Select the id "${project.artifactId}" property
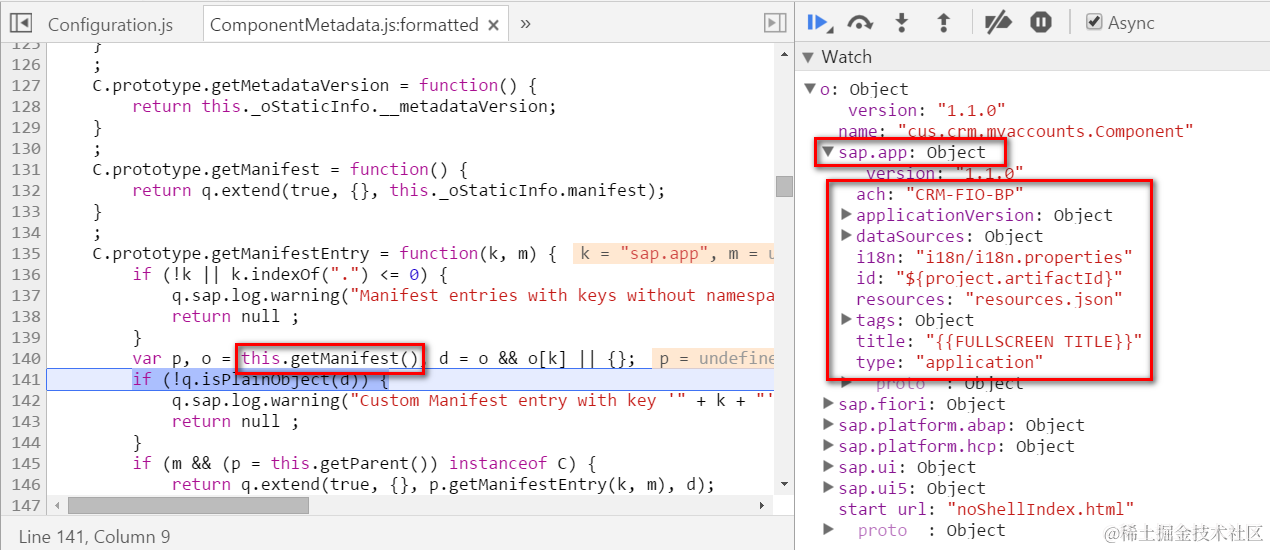 [x=989, y=278]
